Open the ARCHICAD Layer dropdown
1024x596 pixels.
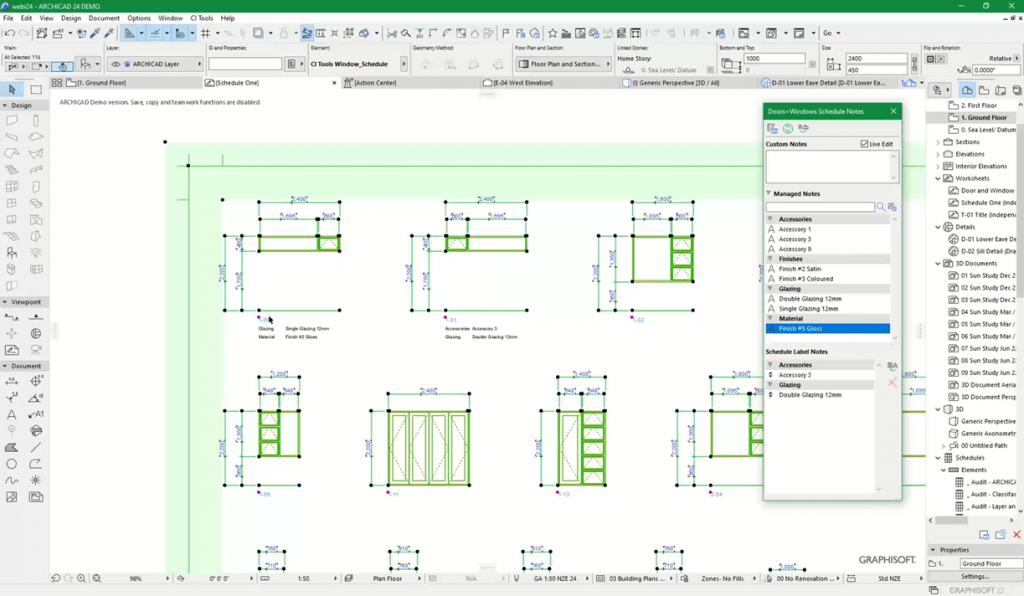[156, 64]
